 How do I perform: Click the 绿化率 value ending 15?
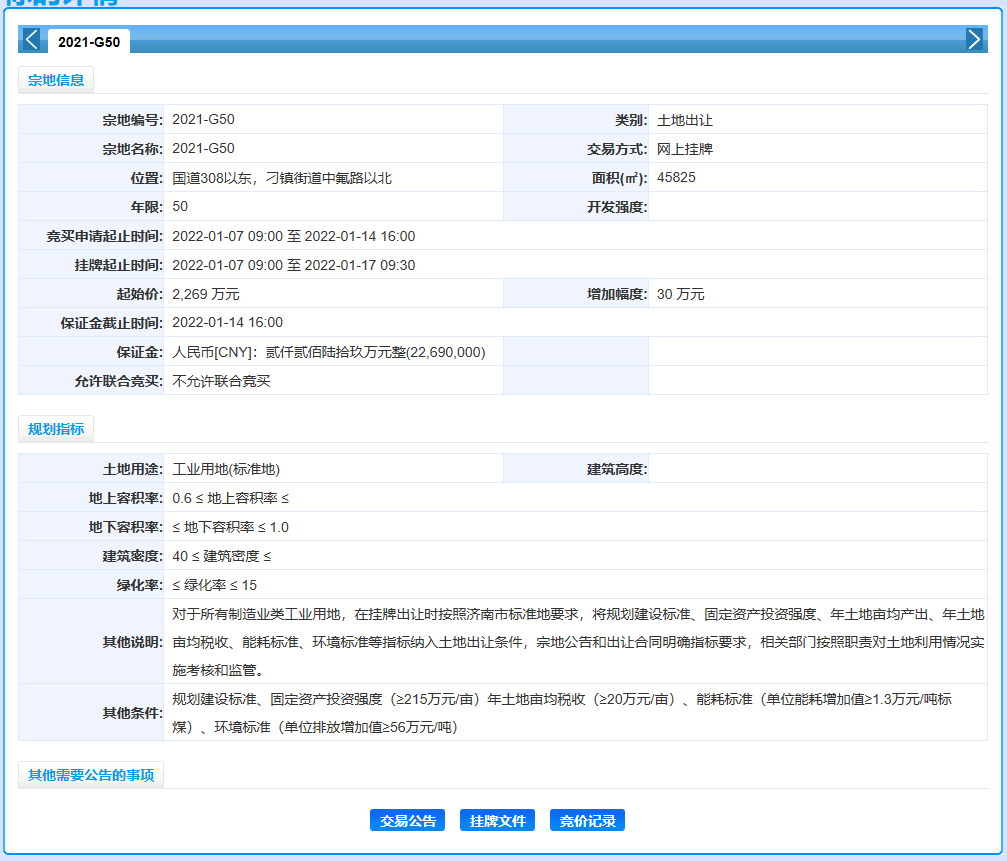(215, 585)
